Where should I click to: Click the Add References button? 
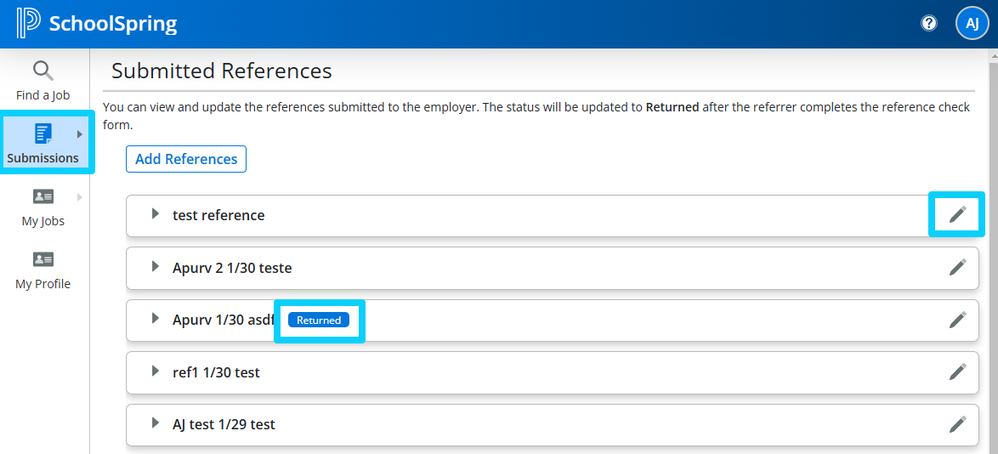[186, 159]
